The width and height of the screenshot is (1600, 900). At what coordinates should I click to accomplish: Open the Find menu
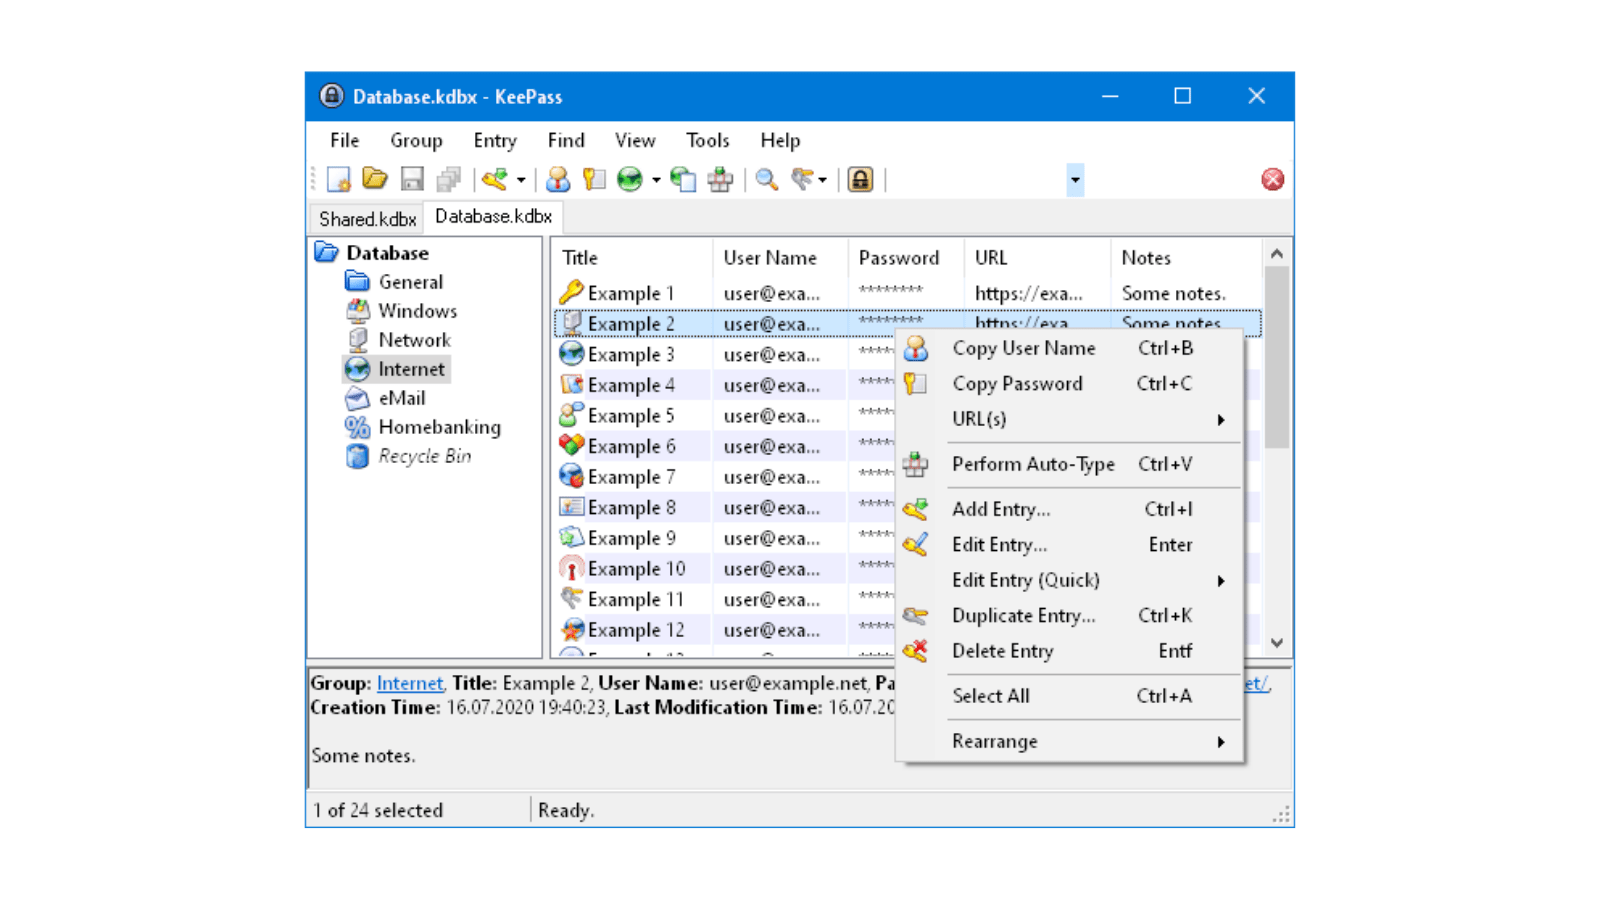[x=566, y=140]
